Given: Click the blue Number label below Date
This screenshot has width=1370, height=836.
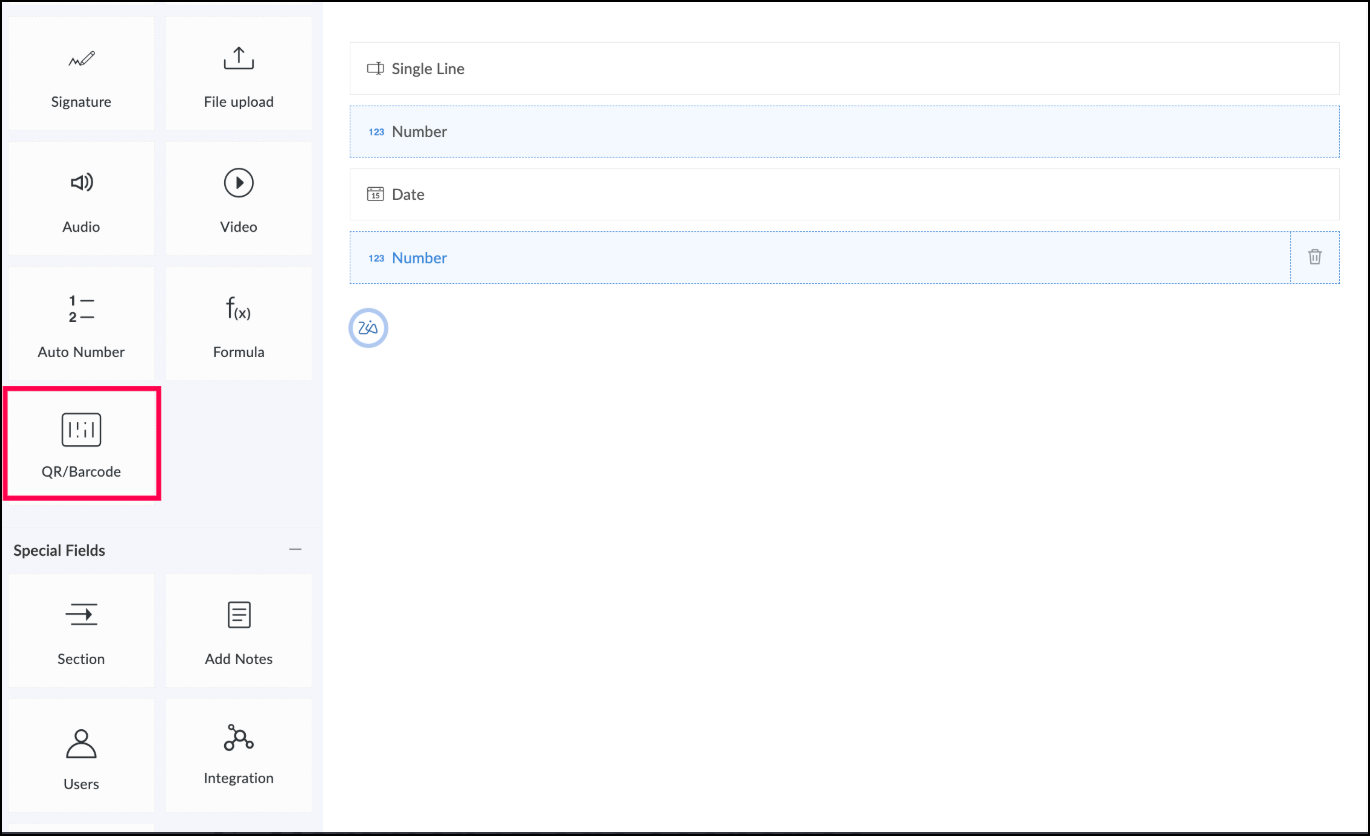Looking at the screenshot, I should click(419, 258).
